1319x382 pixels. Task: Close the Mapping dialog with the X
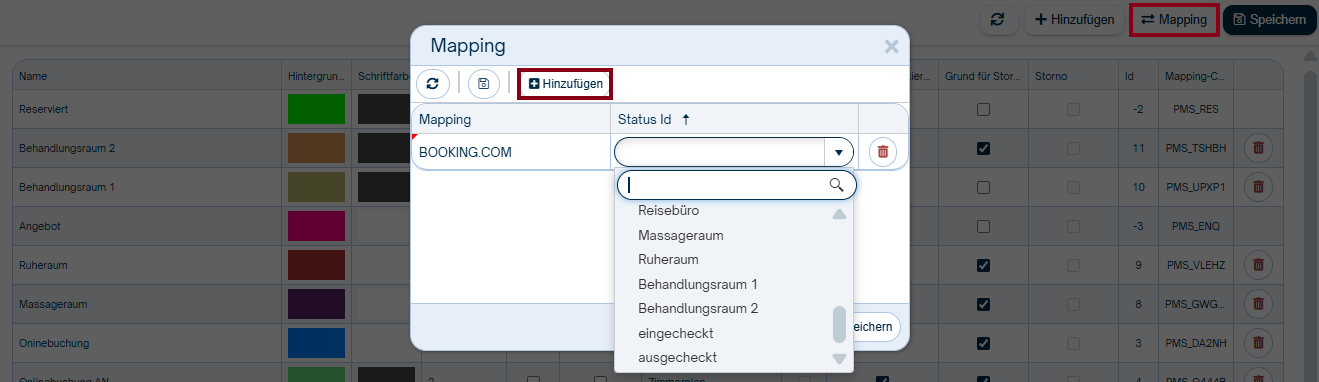click(x=891, y=46)
